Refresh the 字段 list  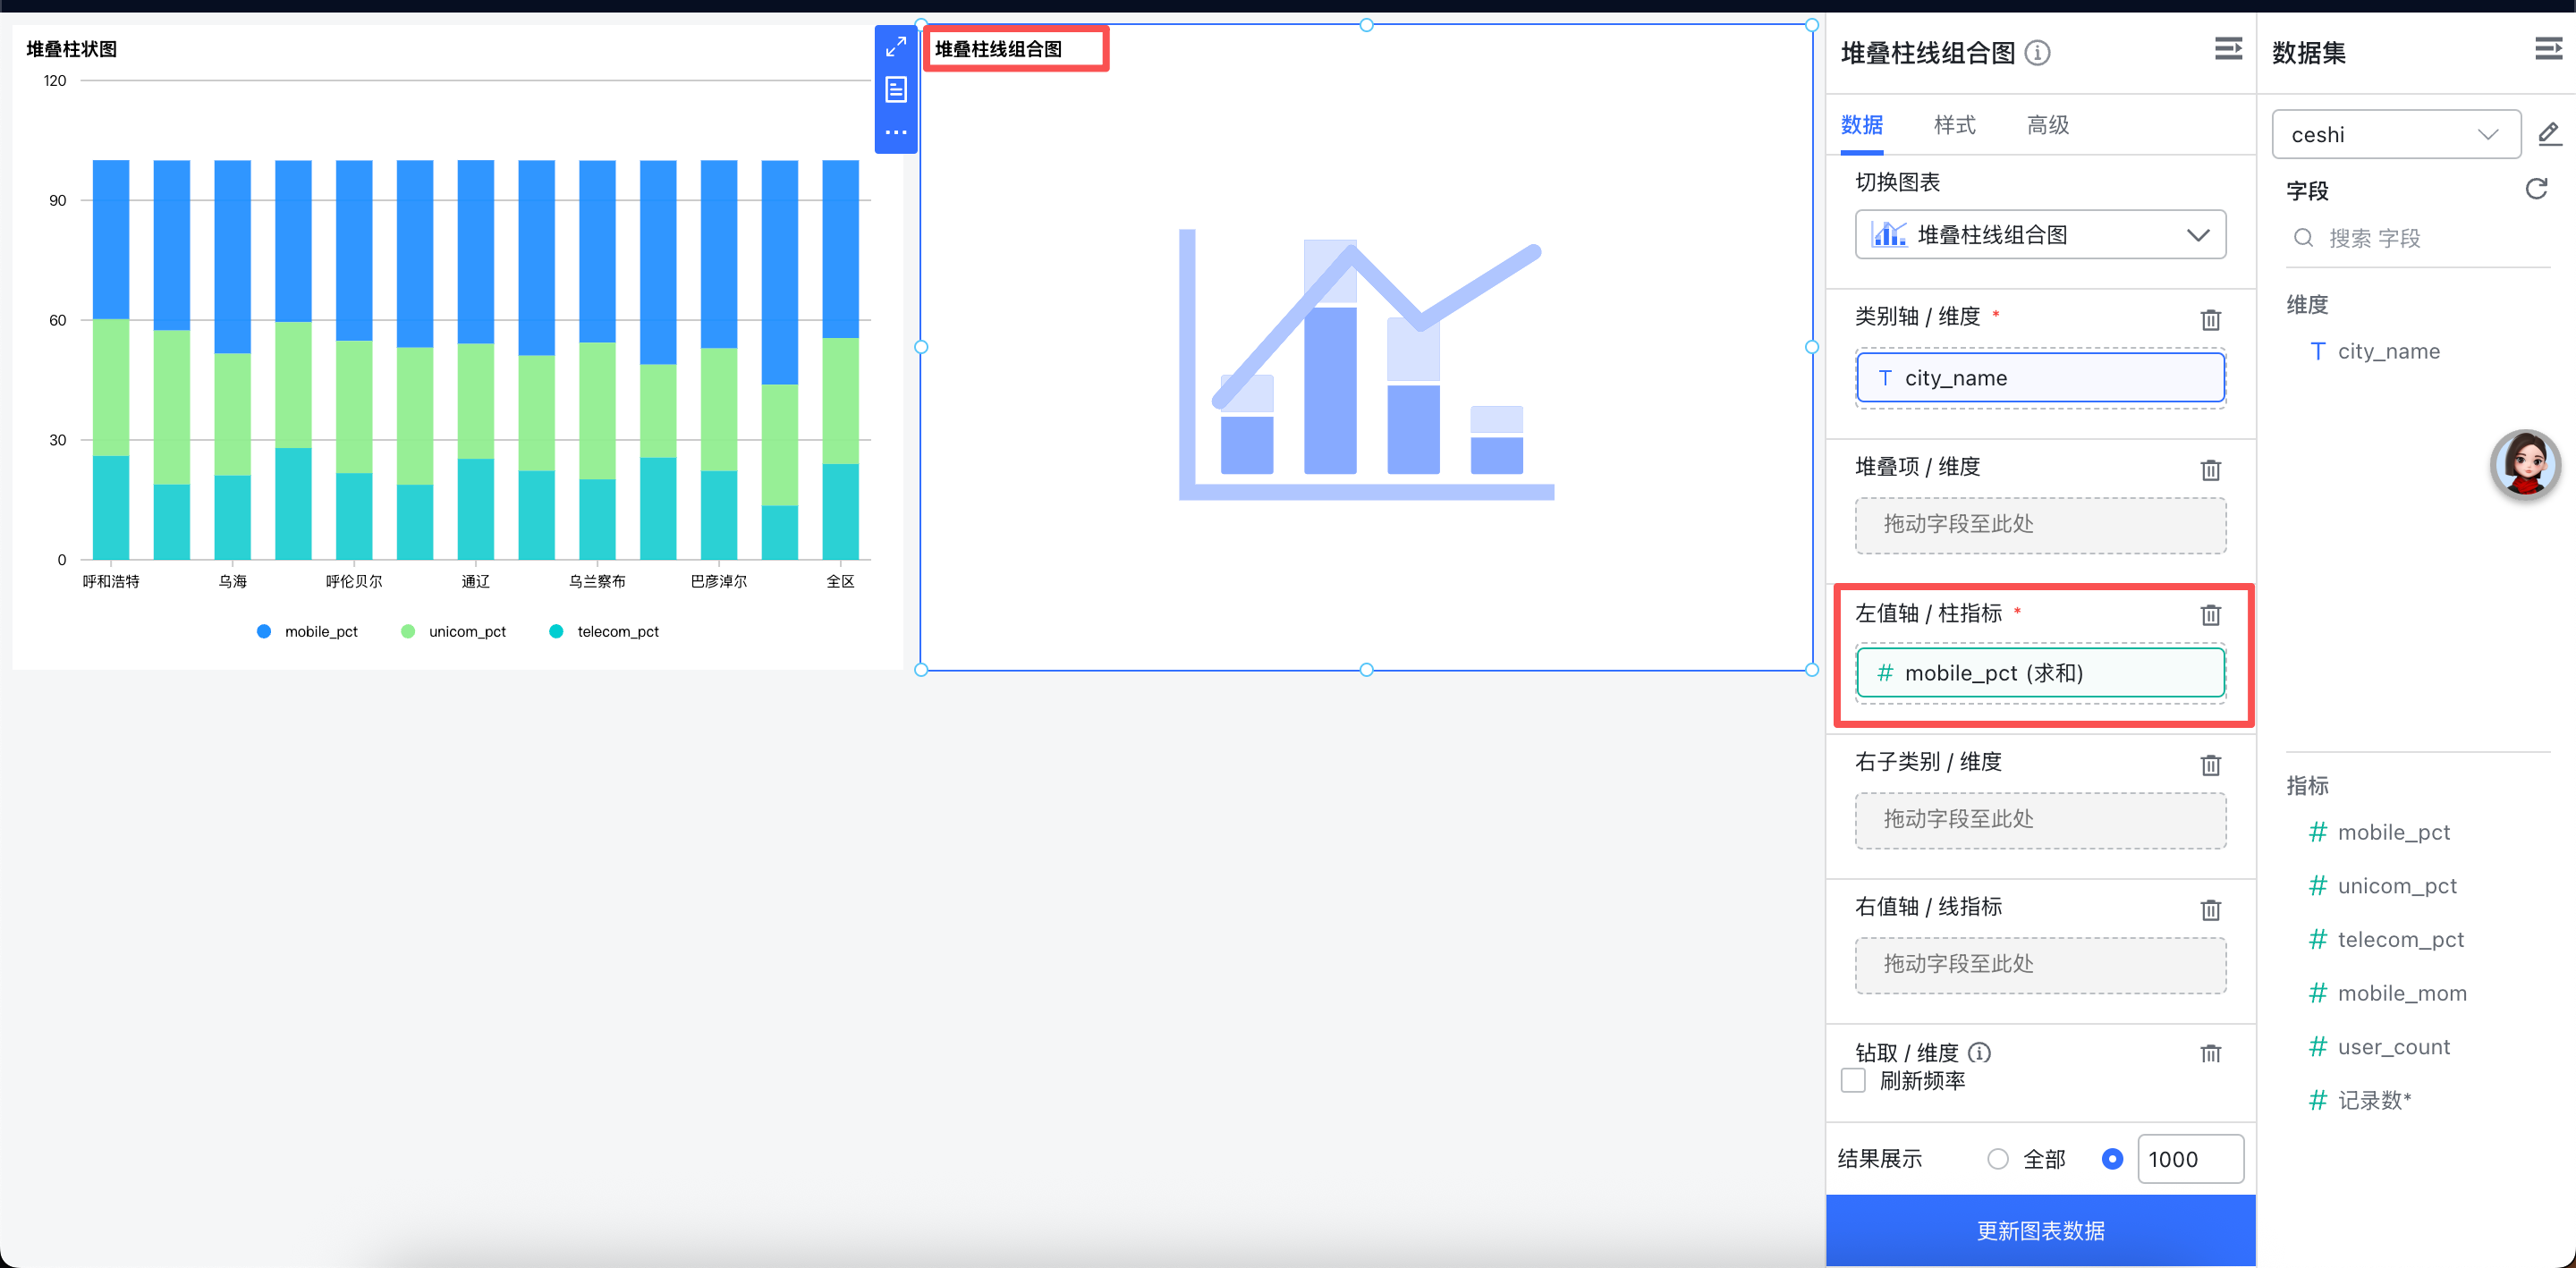(2536, 189)
